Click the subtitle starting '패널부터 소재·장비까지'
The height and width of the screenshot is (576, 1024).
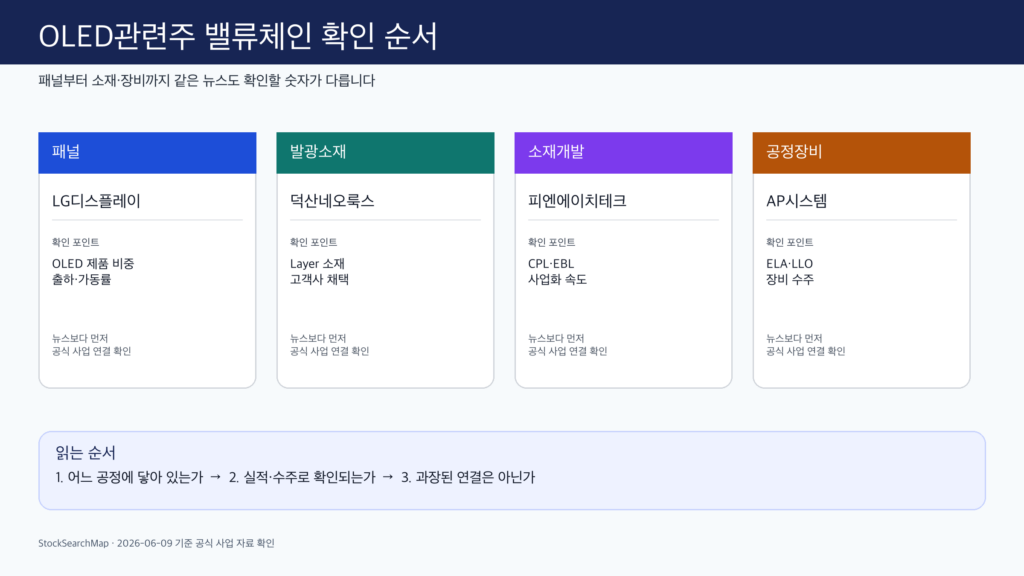206,81
